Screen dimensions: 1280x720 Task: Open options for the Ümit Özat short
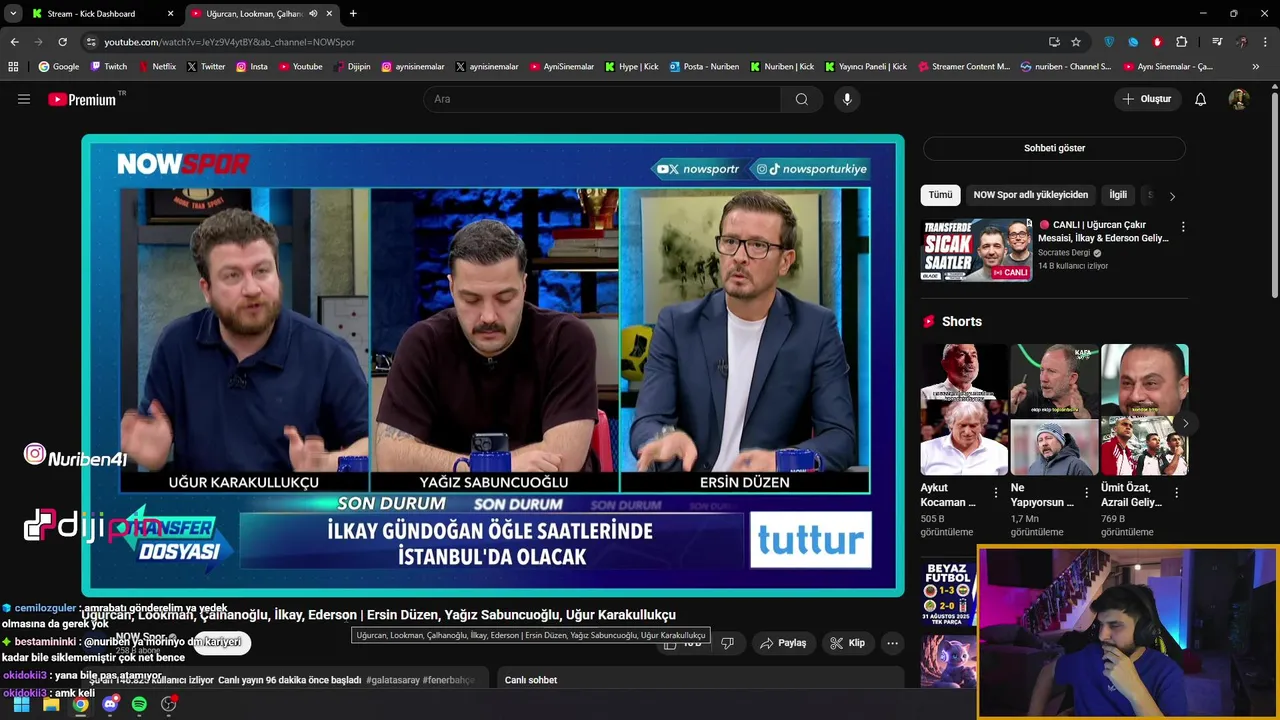(x=1176, y=493)
